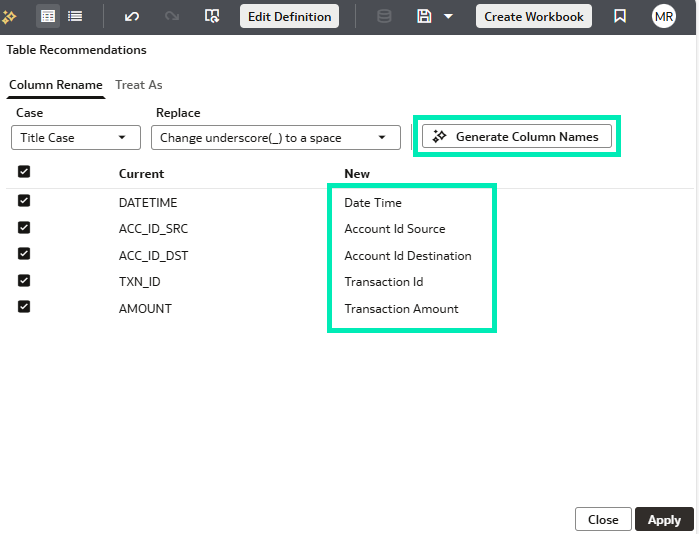Uncheck the DATETIME column checkbox
This screenshot has height=534, width=699.
(24, 201)
